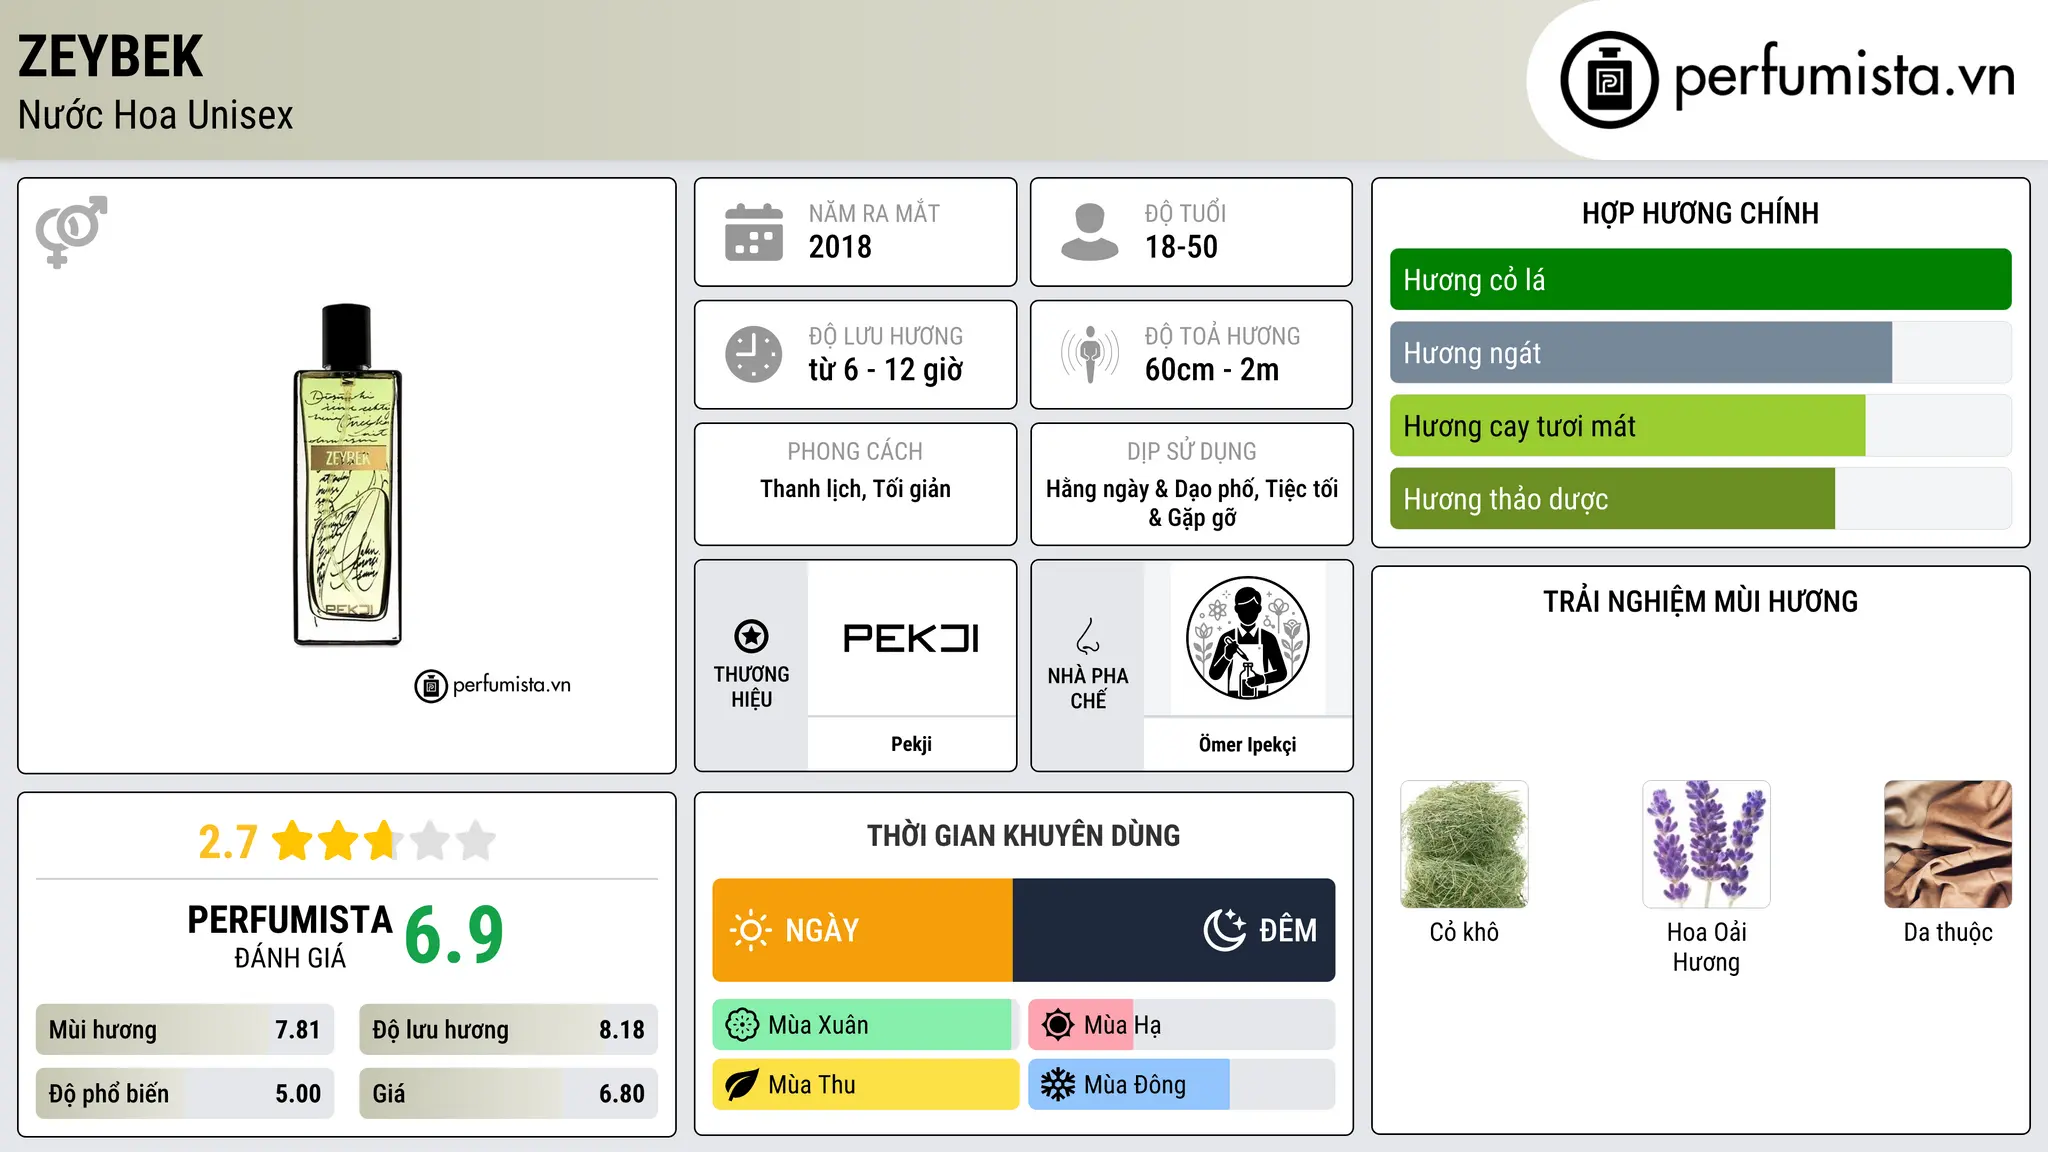Click the nose icon above Nhà pha chế

pyautogui.click(x=1088, y=636)
